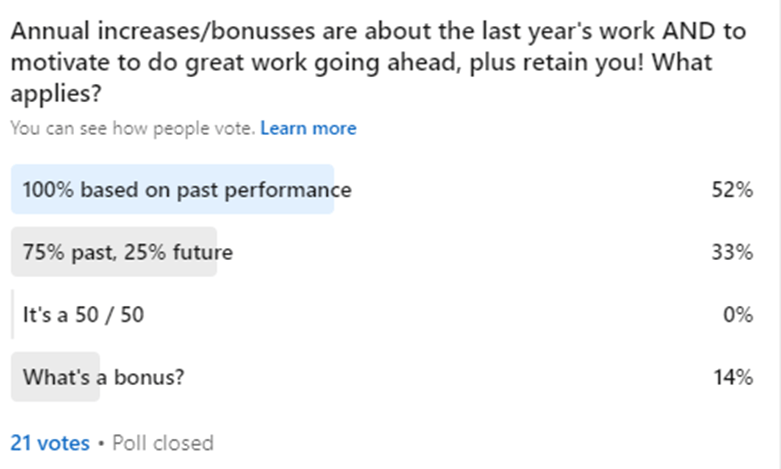Click the thin bar left of "It's a 50 / 50"
The height and width of the screenshot is (469, 781).
(x=13, y=315)
